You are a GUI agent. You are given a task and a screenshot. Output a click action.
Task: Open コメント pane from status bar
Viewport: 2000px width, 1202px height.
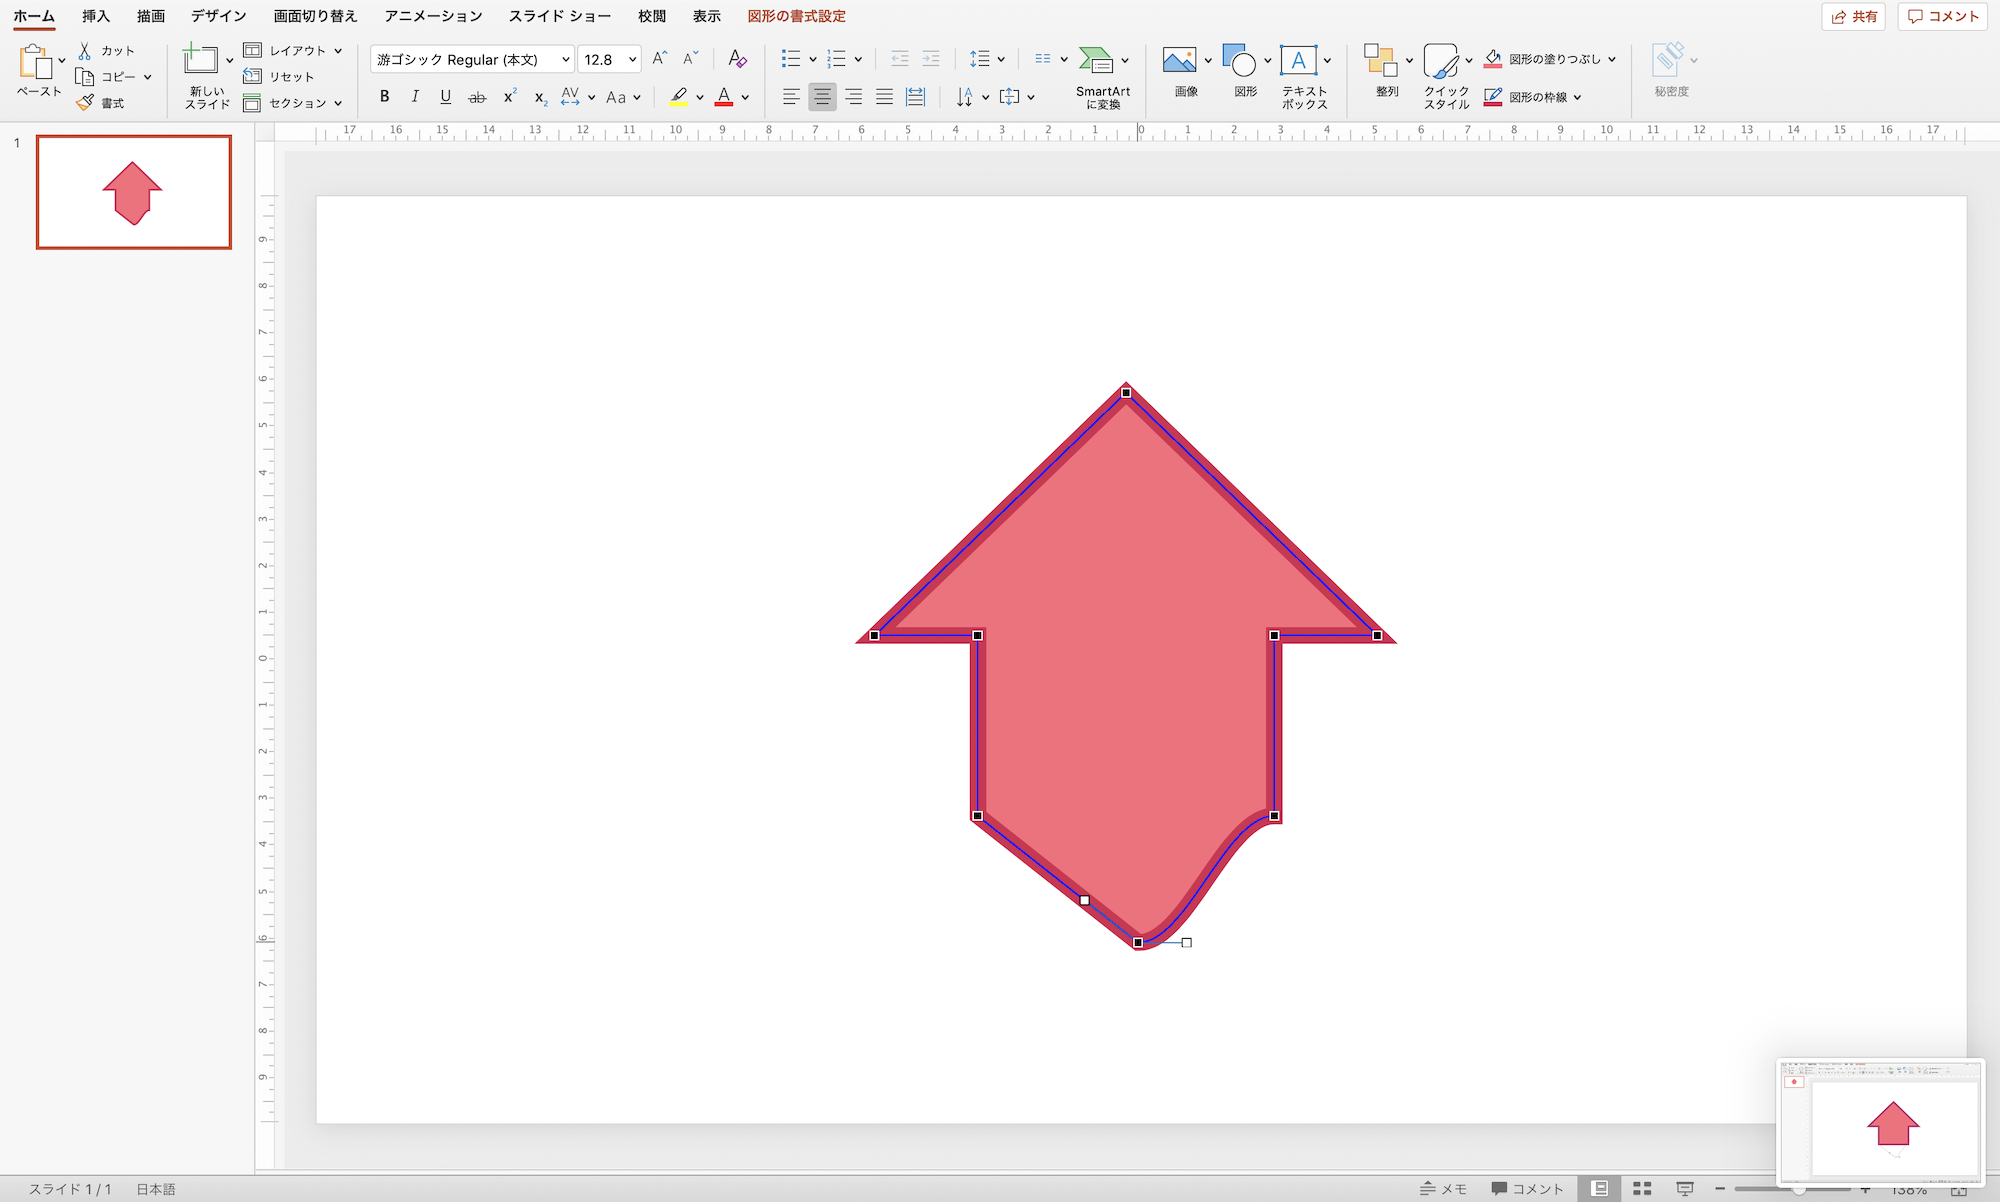click(x=1527, y=1188)
